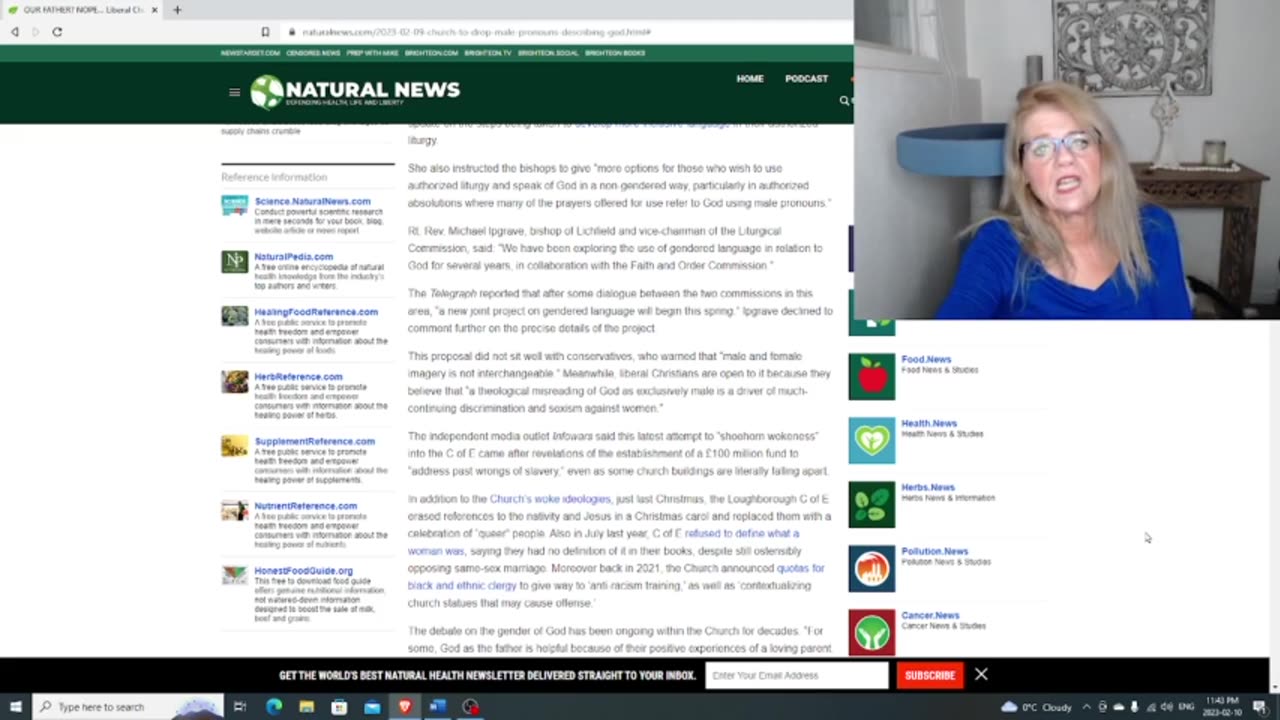Click the screen recorder taskbar icon
The height and width of the screenshot is (720, 1280).
pos(470,707)
